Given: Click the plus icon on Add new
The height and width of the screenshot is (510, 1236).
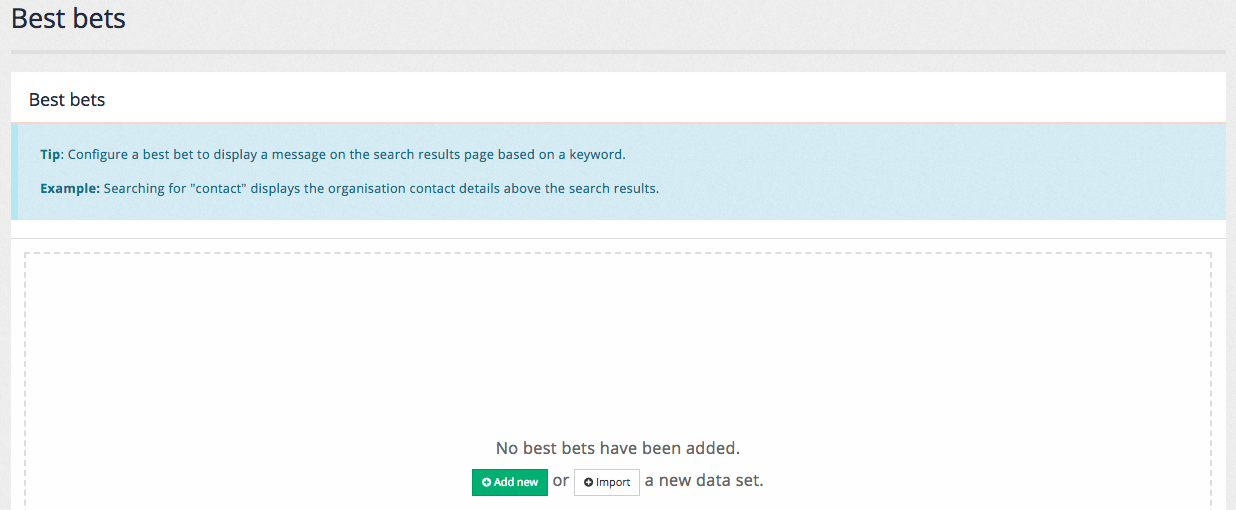Looking at the screenshot, I should 486,482.
